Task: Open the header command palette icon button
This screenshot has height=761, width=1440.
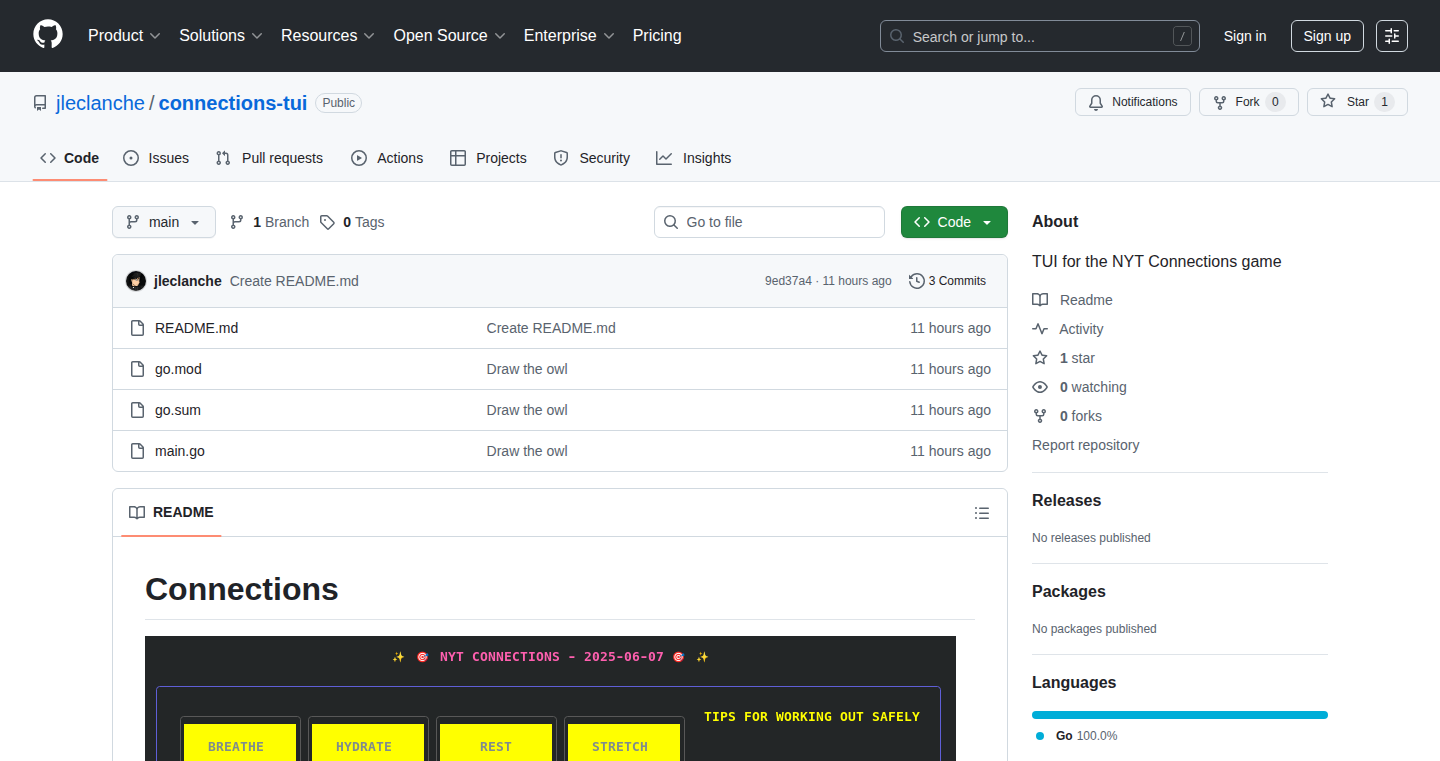Action: 1392,36
